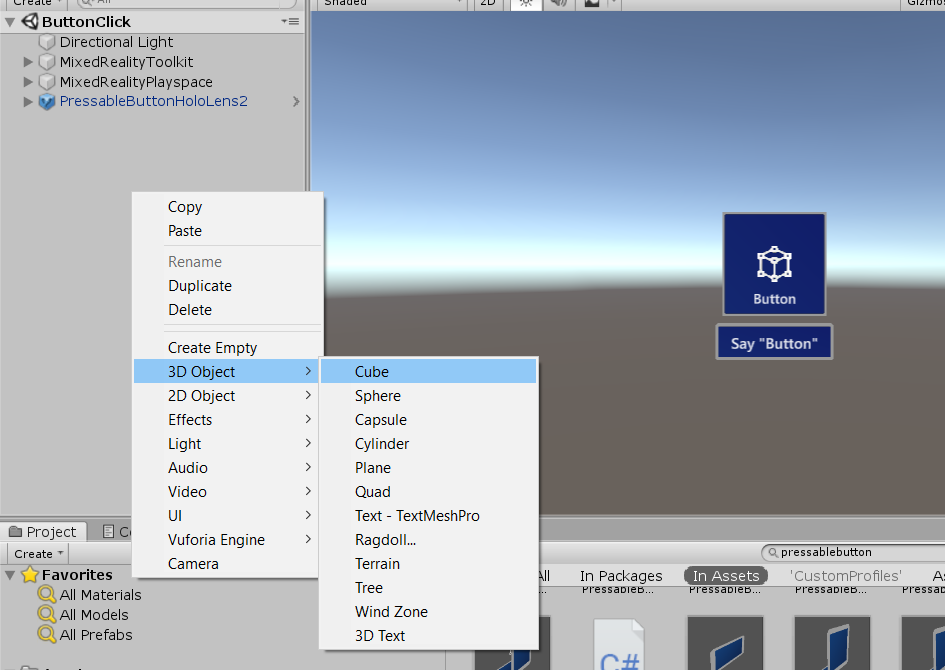
Task: Click the PressableButtonHoloLens2 blue prefab icon
Action: (x=47, y=102)
